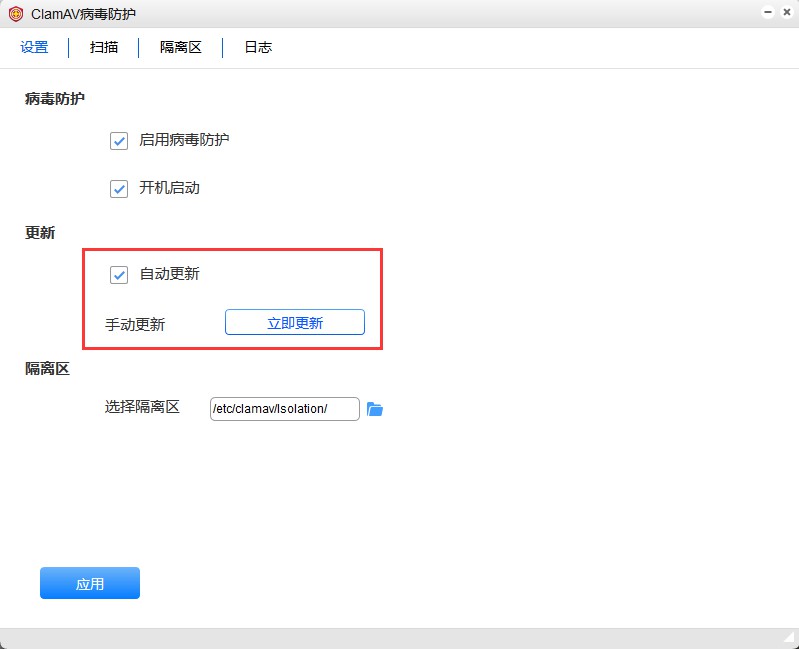The image size is (799, 649).
Task: Switch to the 设置 tab
Action: click(x=34, y=47)
